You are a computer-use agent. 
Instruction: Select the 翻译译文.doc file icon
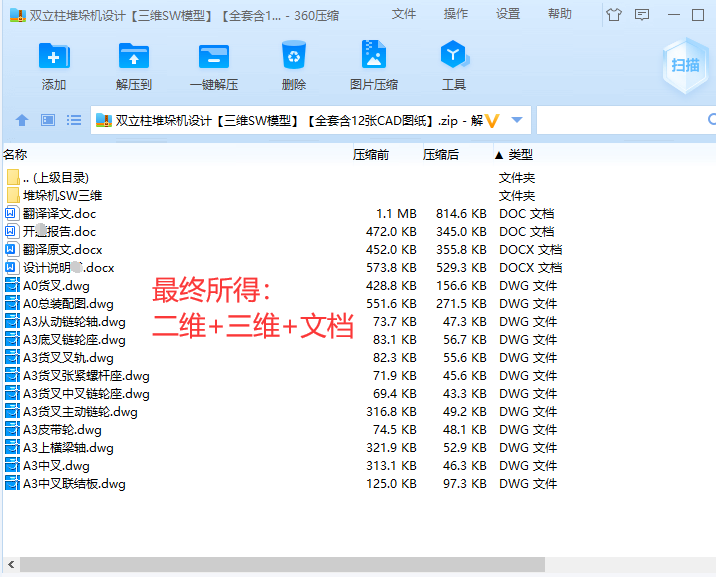[11, 213]
